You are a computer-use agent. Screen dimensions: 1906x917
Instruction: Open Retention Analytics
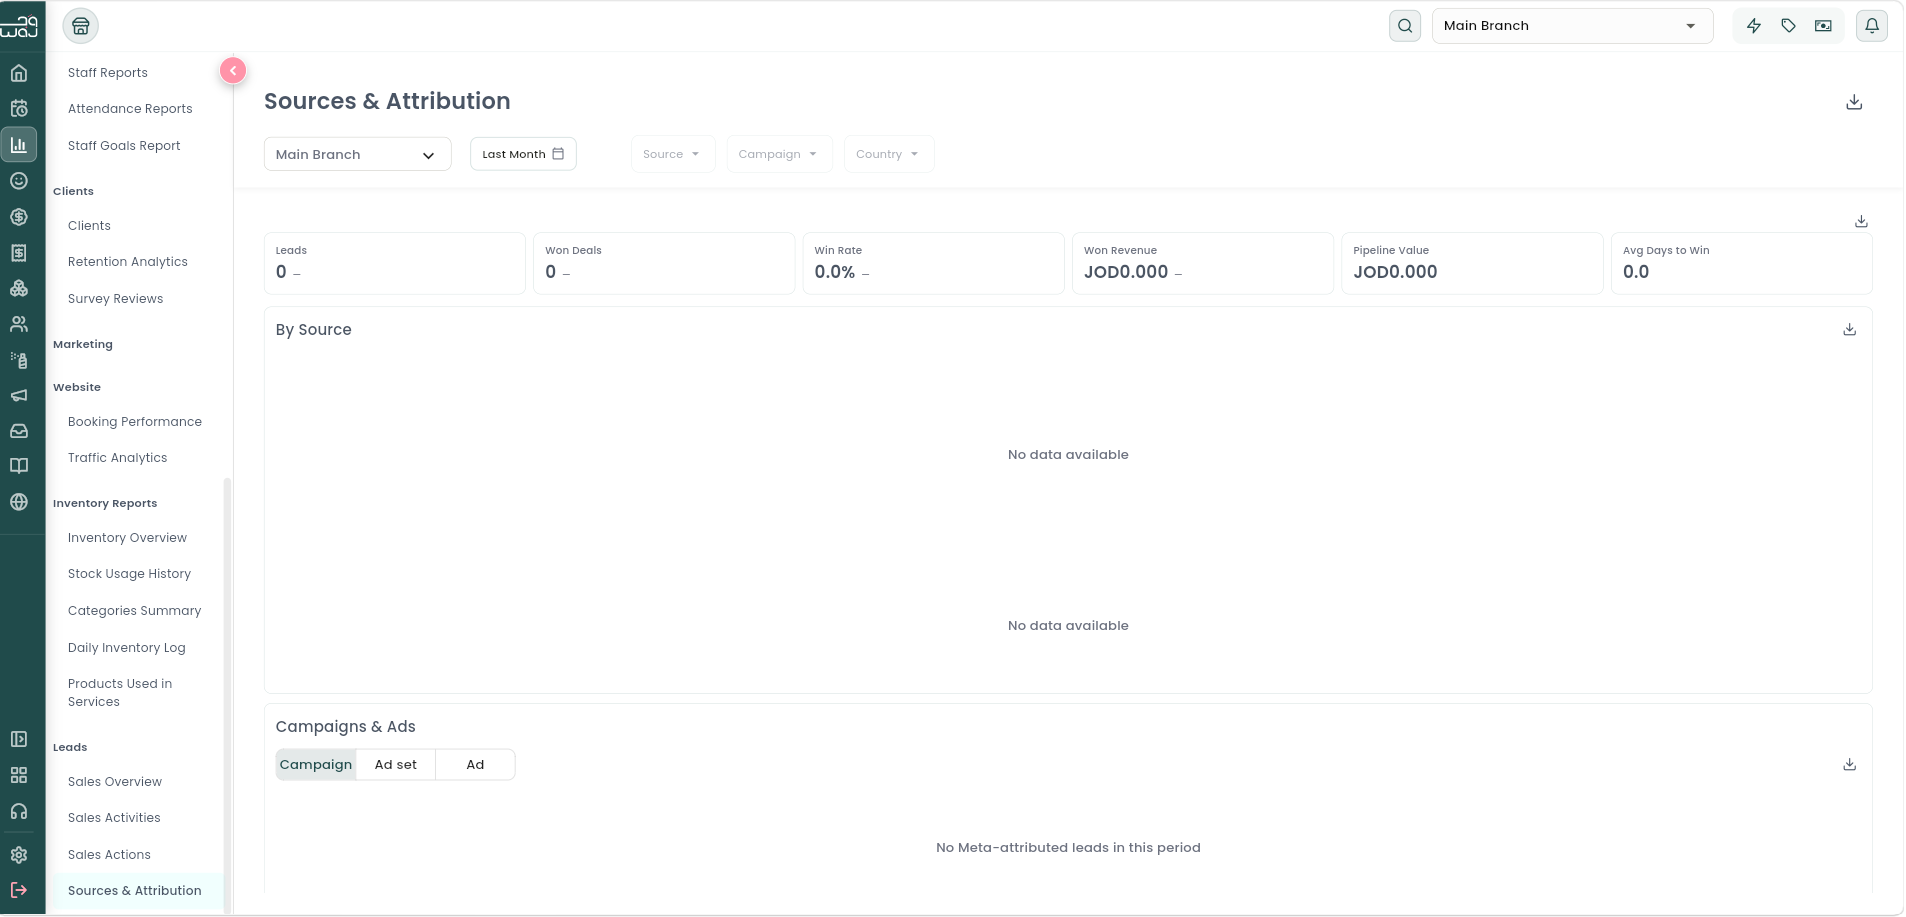coord(128,262)
